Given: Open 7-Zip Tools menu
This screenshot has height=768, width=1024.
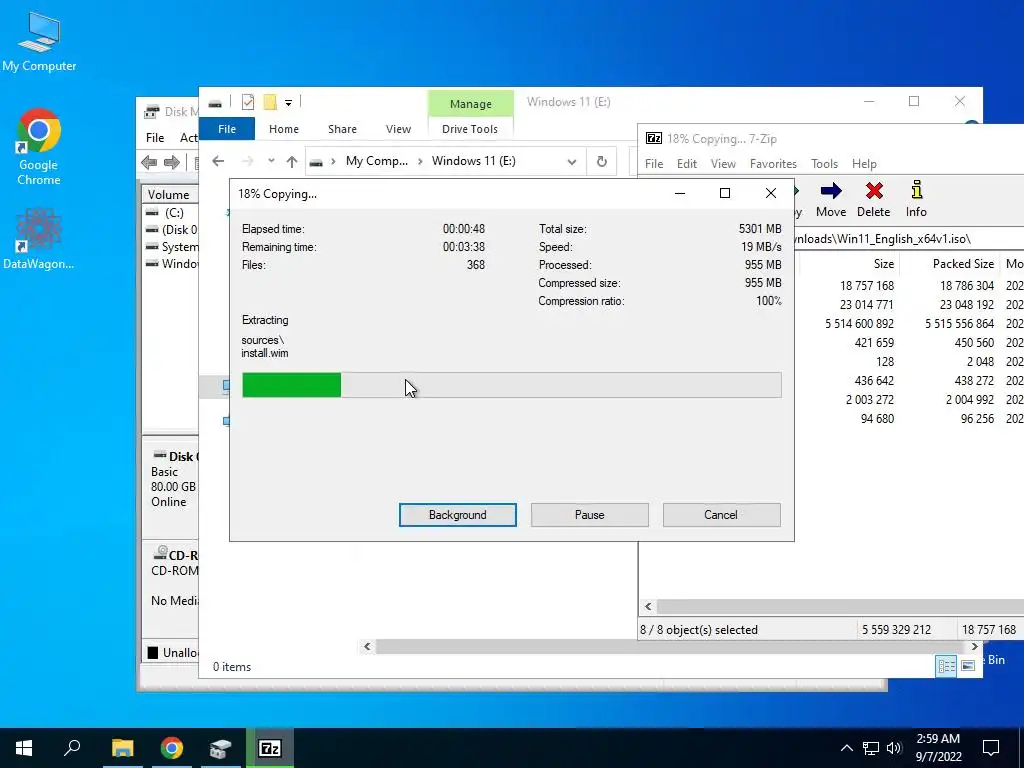Looking at the screenshot, I should [824, 164].
